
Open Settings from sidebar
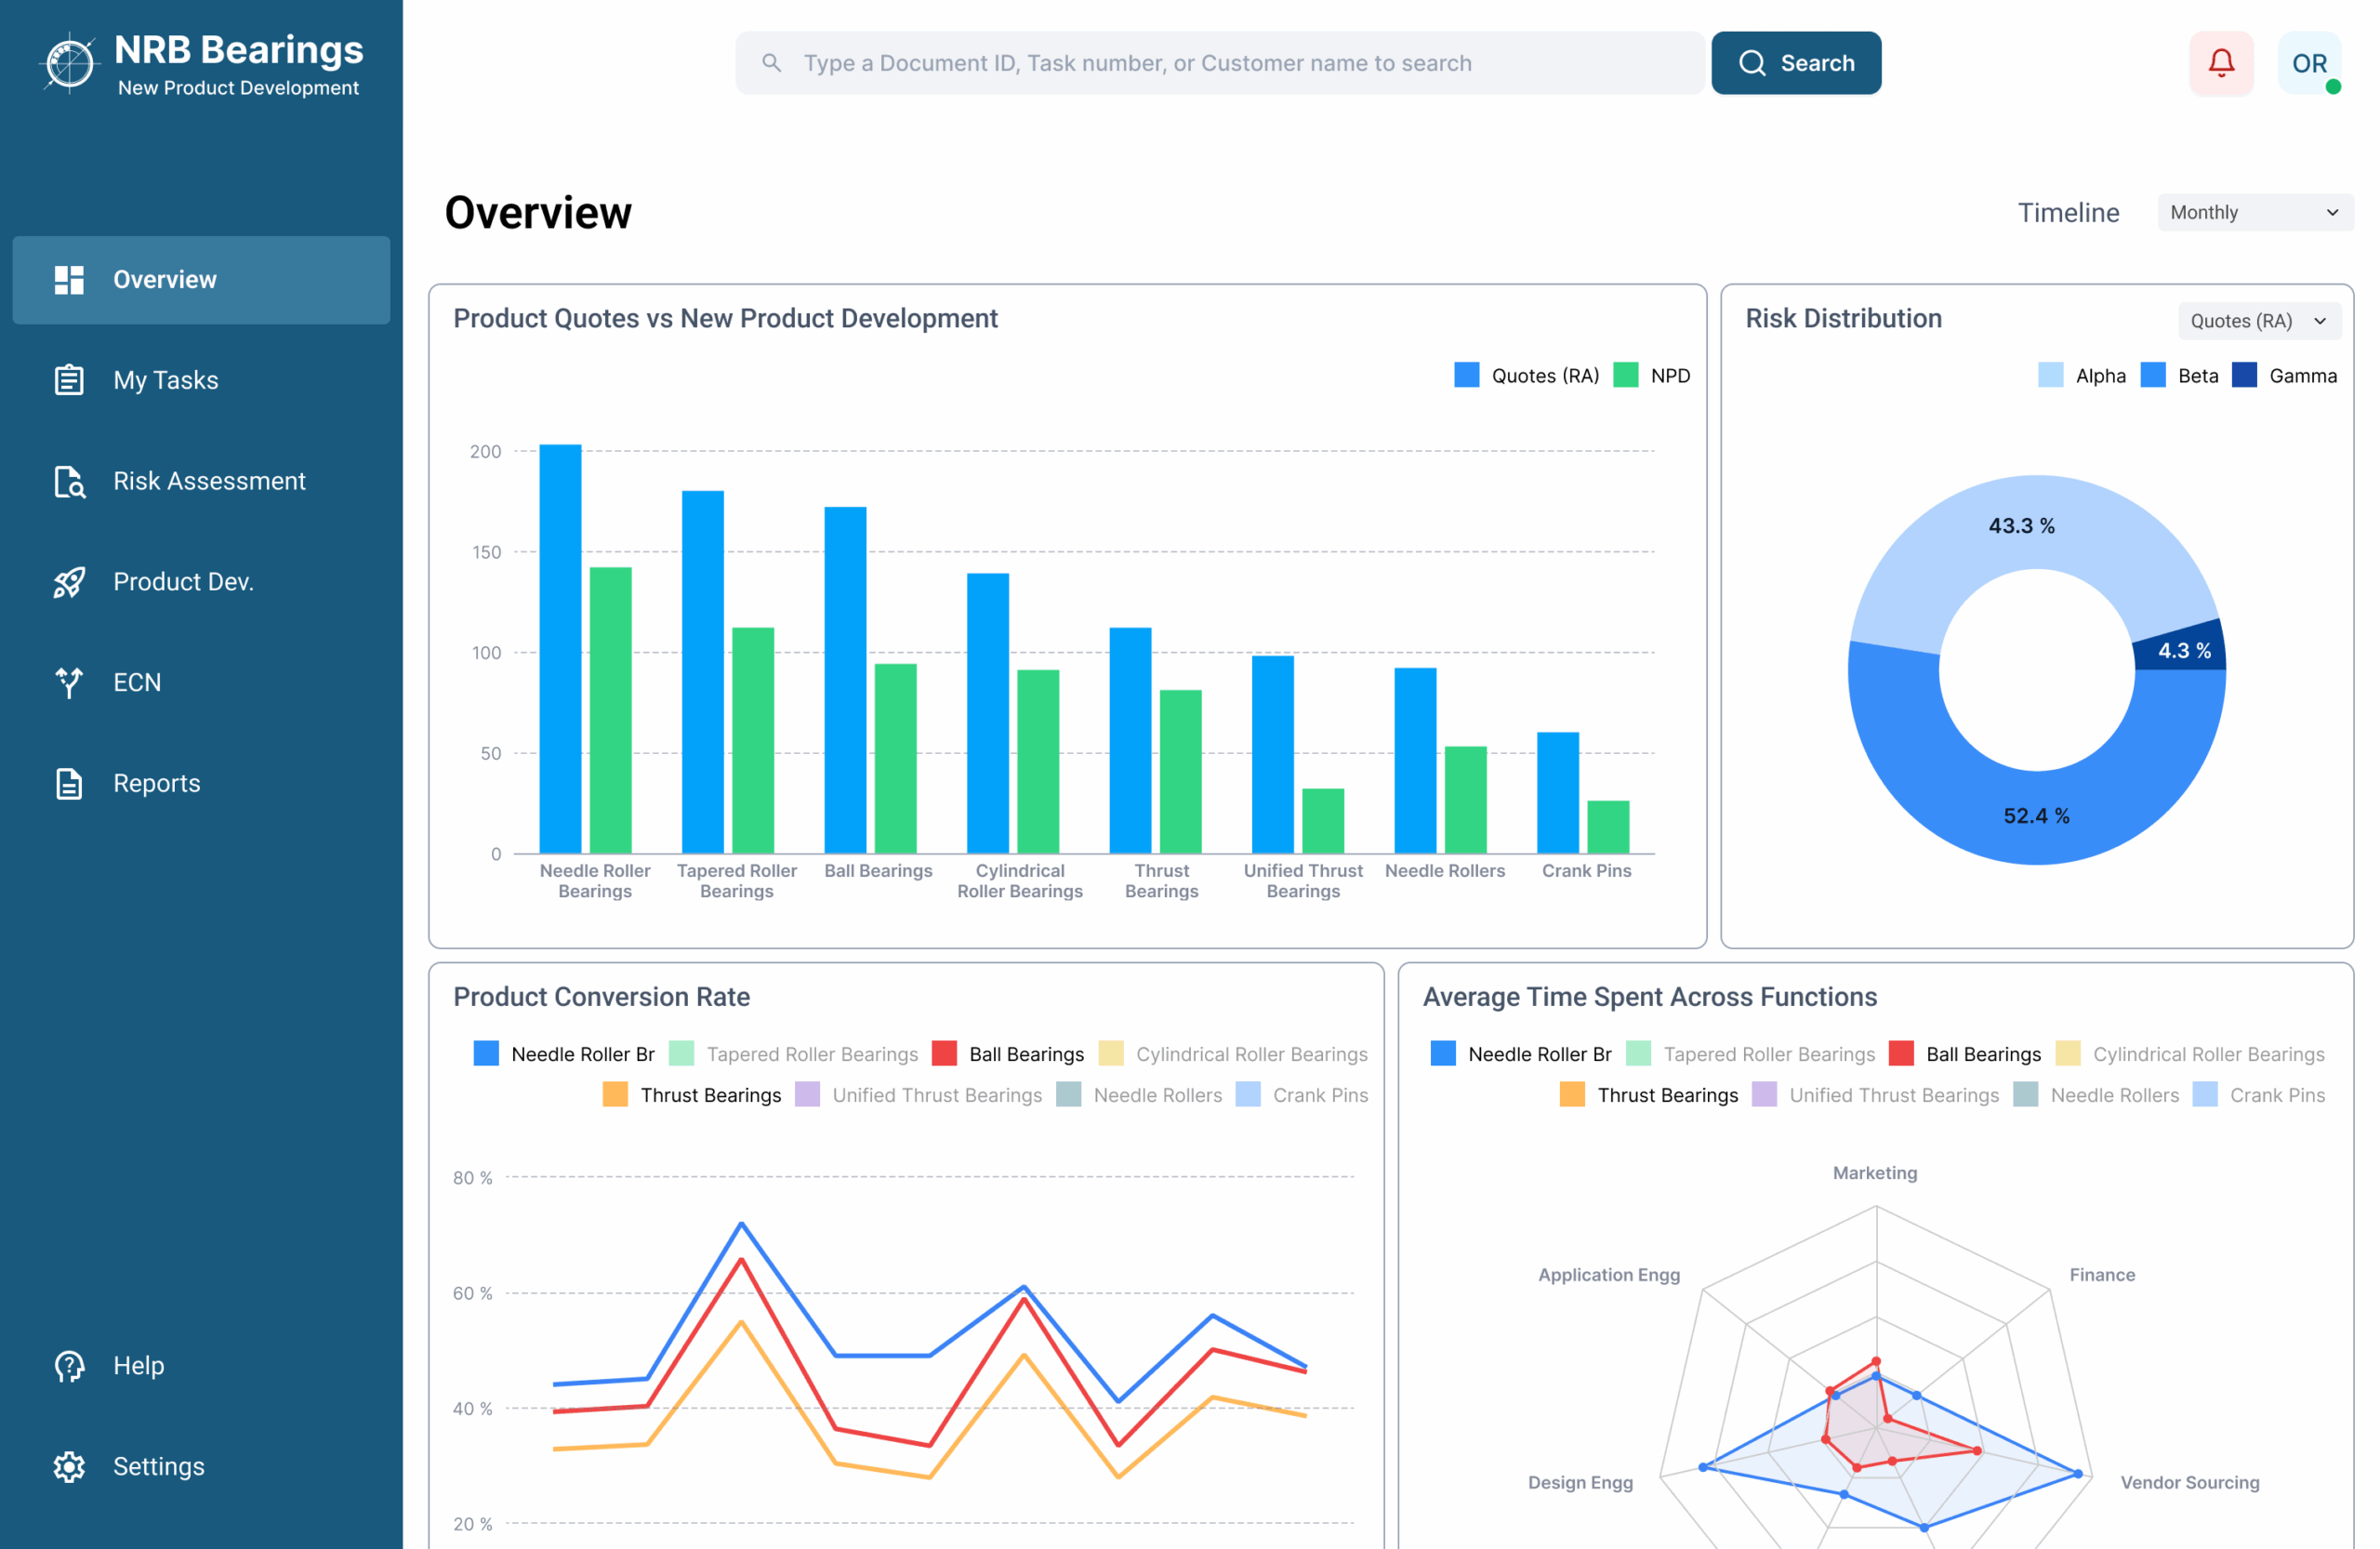(x=201, y=1467)
